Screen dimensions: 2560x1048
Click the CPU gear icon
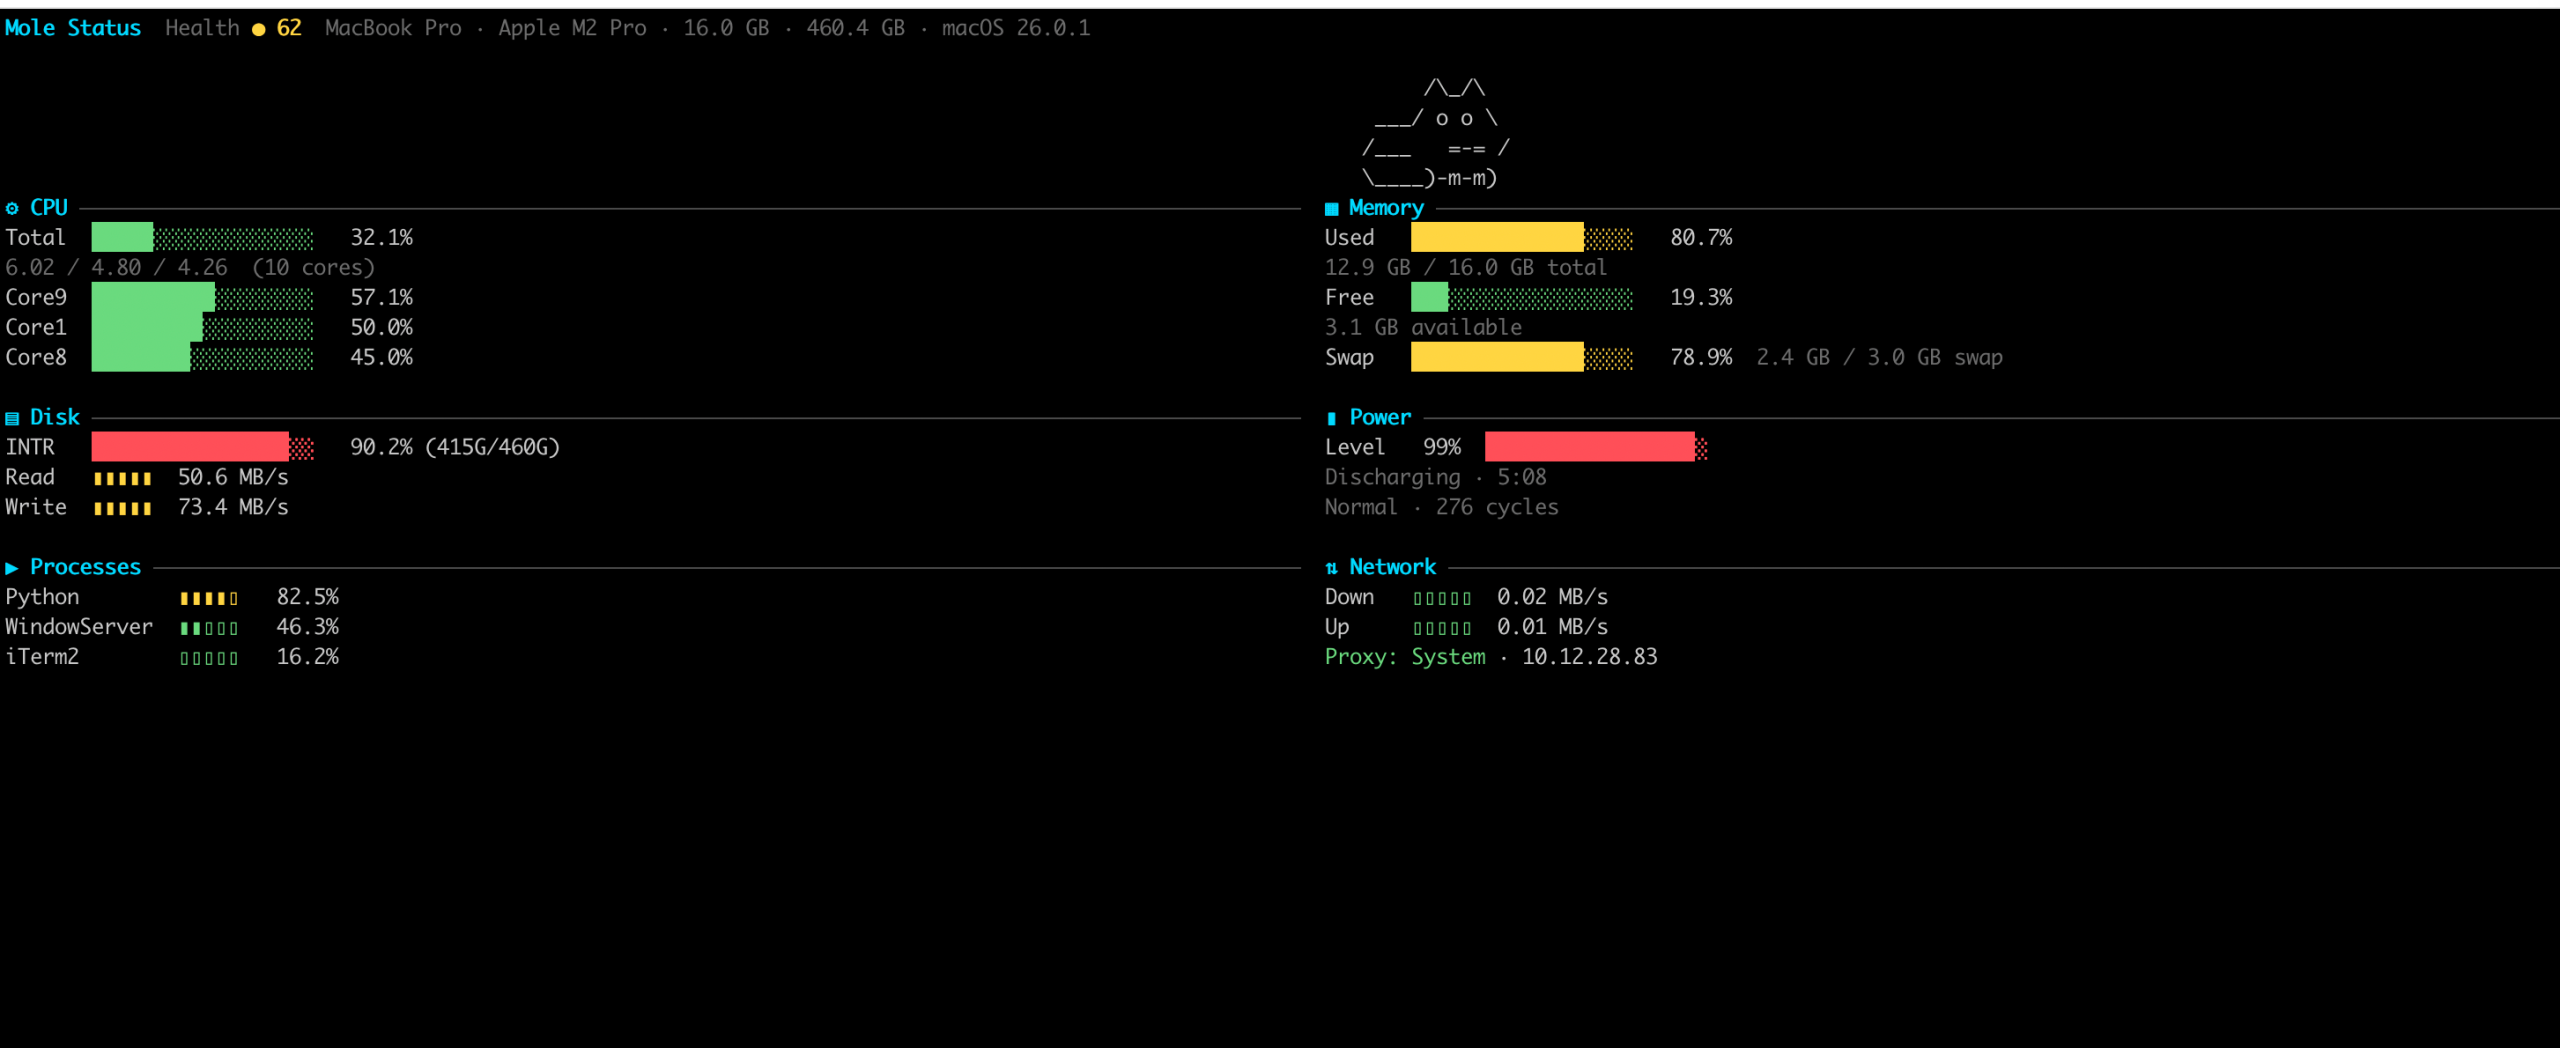pyautogui.click(x=12, y=208)
